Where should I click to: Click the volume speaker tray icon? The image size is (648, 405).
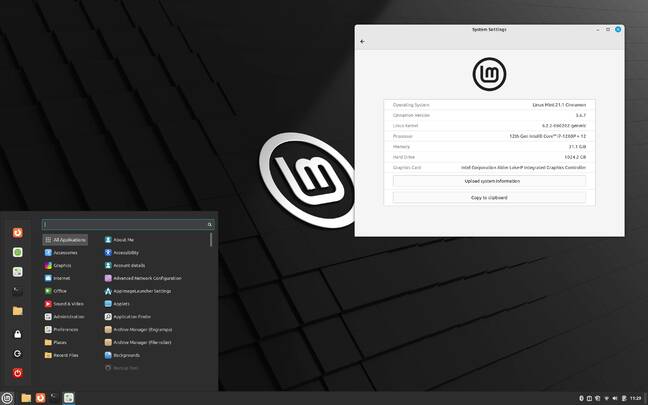[615, 398]
